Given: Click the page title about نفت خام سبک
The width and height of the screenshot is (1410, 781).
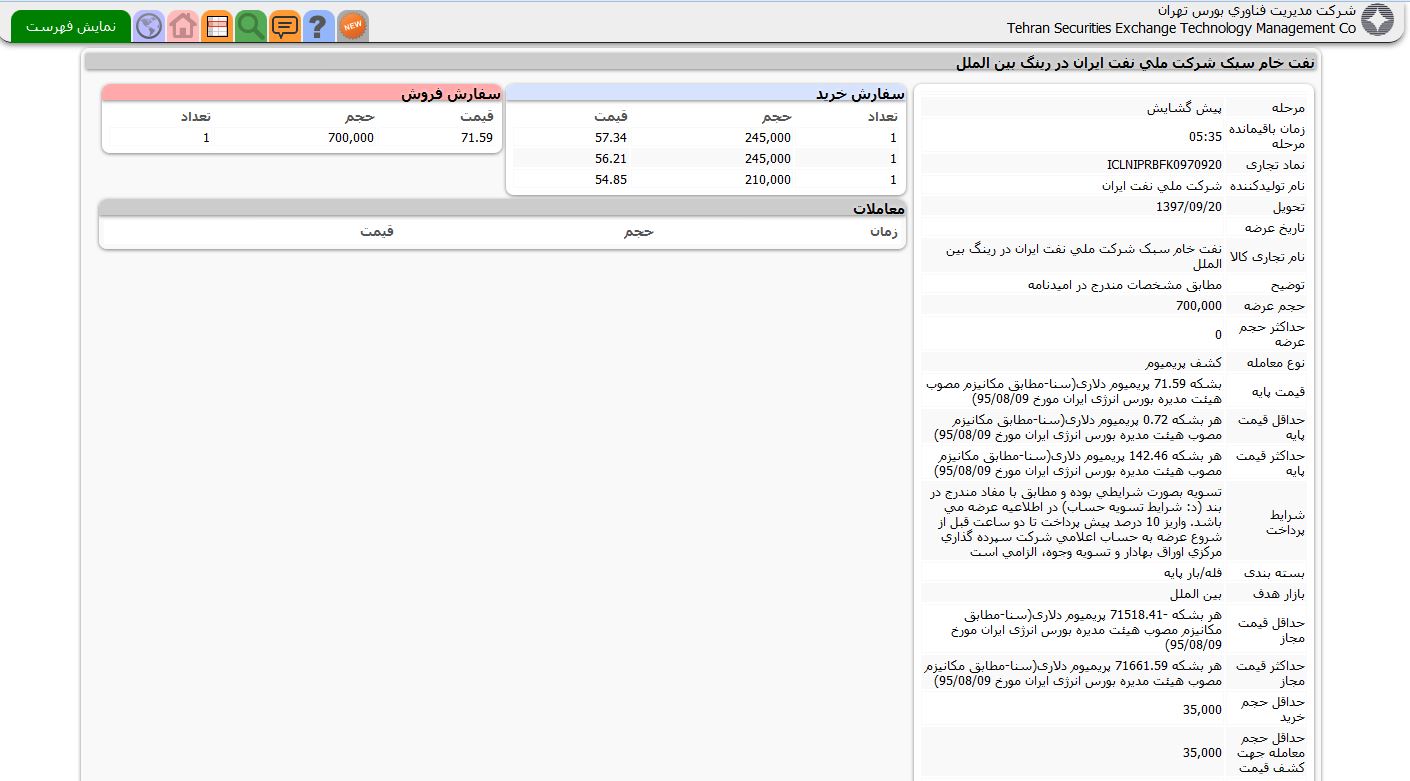Looking at the screenshot, I should 1135,62.
